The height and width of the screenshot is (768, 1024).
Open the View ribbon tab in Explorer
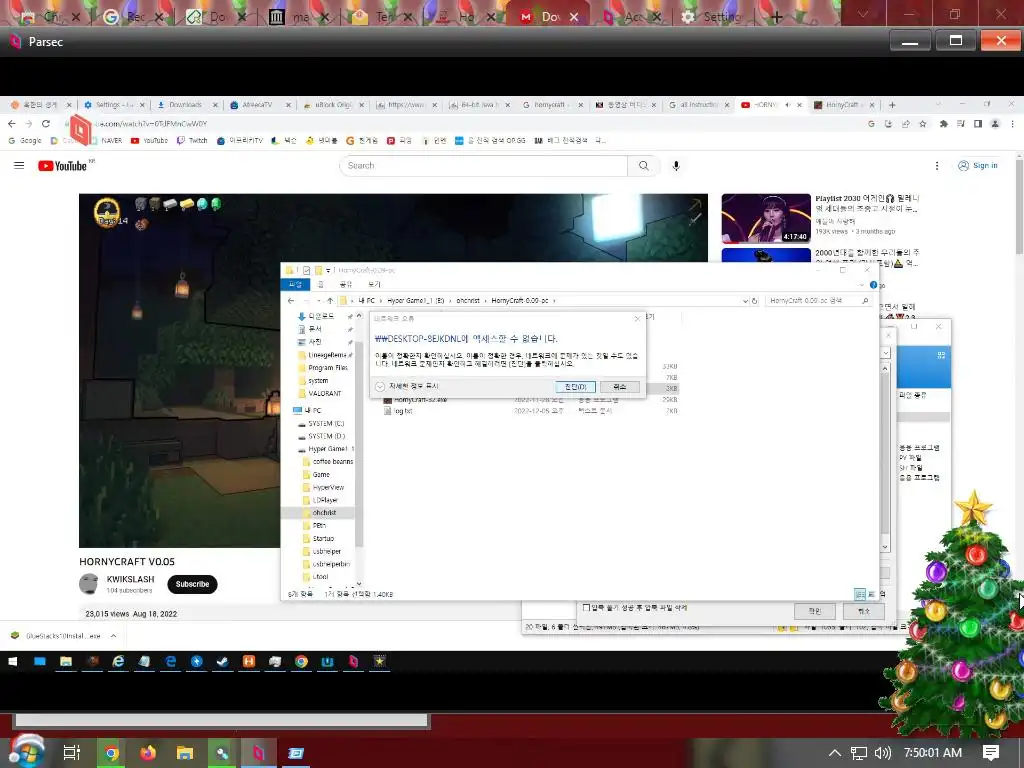tap(374, 285)
